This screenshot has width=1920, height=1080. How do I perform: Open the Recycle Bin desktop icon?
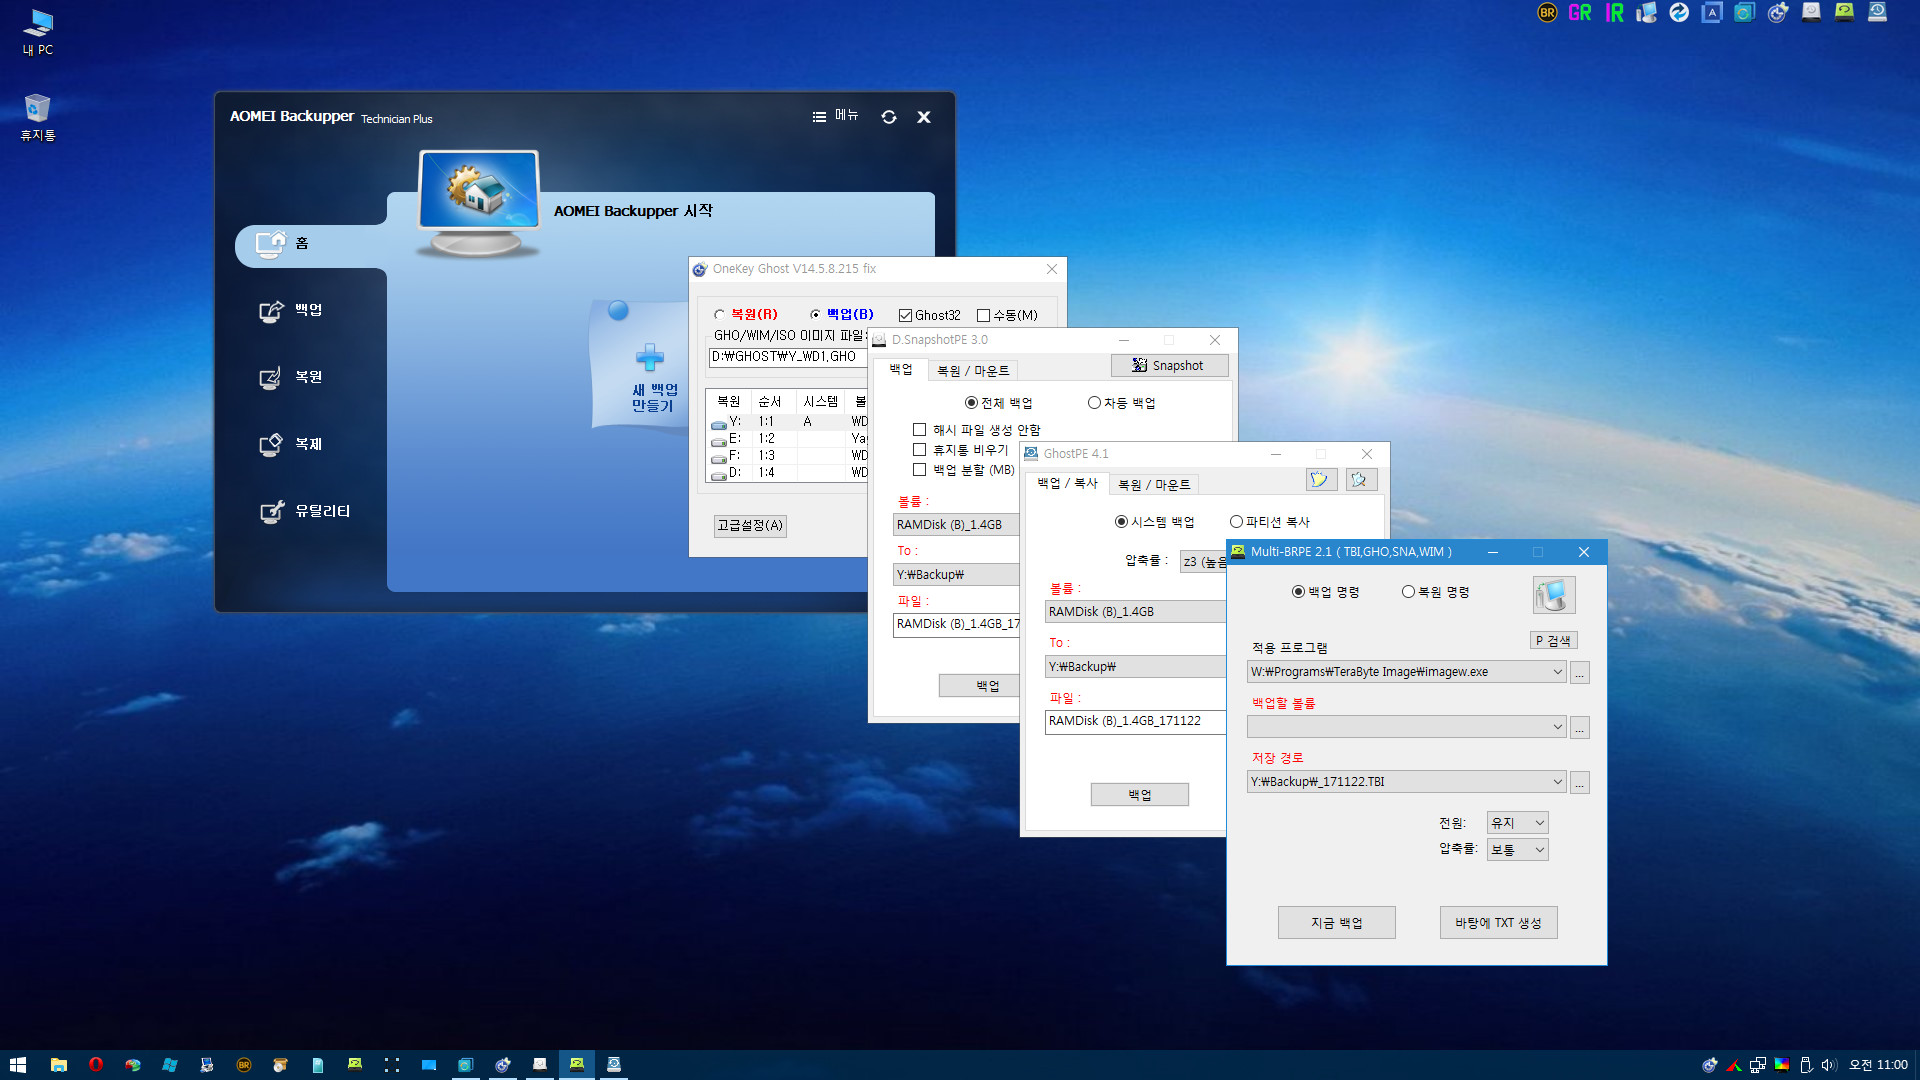point(38,117)
